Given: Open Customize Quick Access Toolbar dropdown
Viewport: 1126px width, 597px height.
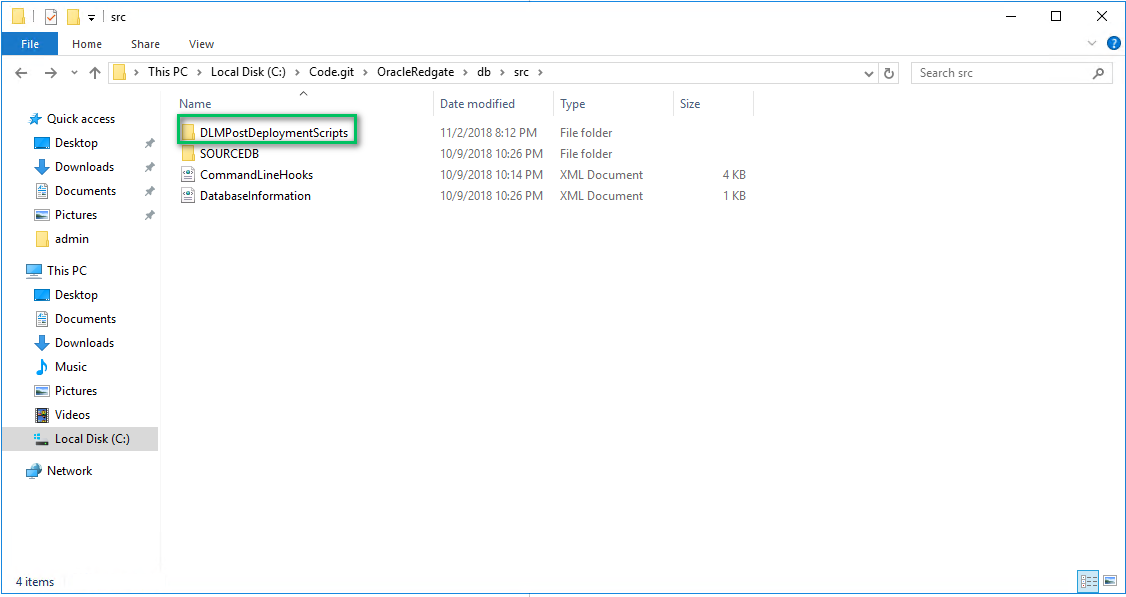Looking at the screenshot, I should [x=92, y=17].
